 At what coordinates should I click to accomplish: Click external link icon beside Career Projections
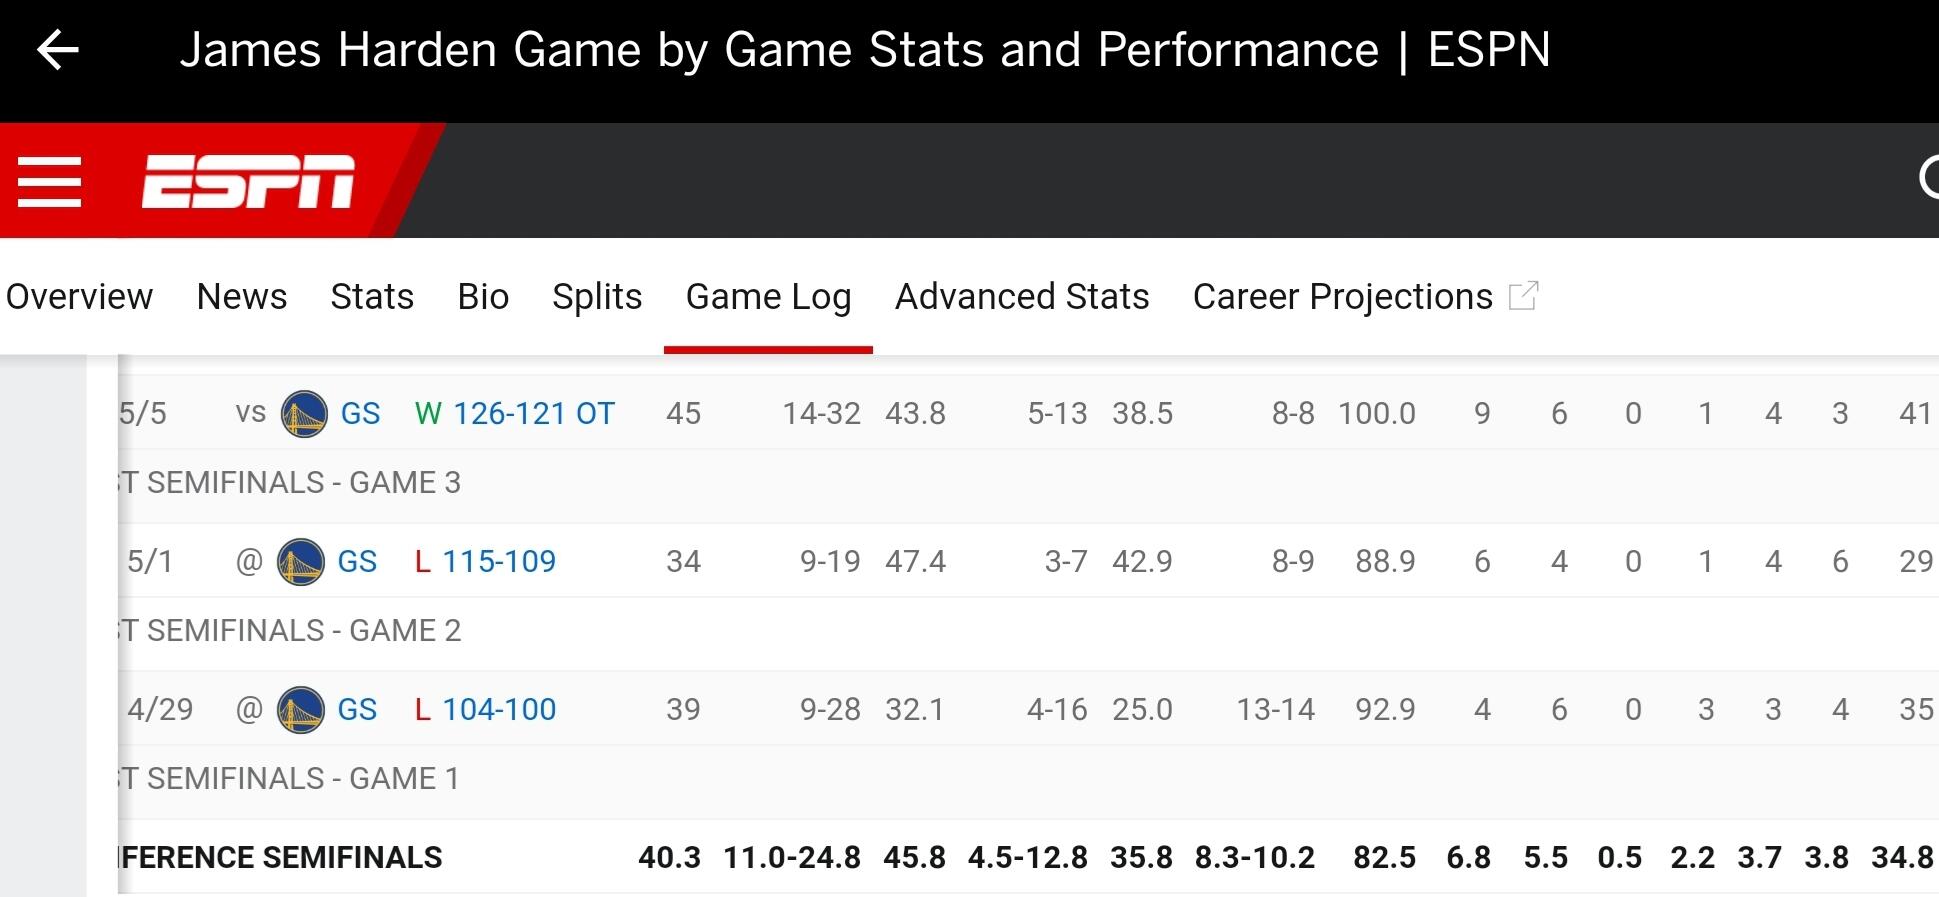[x=1522, y=296]
